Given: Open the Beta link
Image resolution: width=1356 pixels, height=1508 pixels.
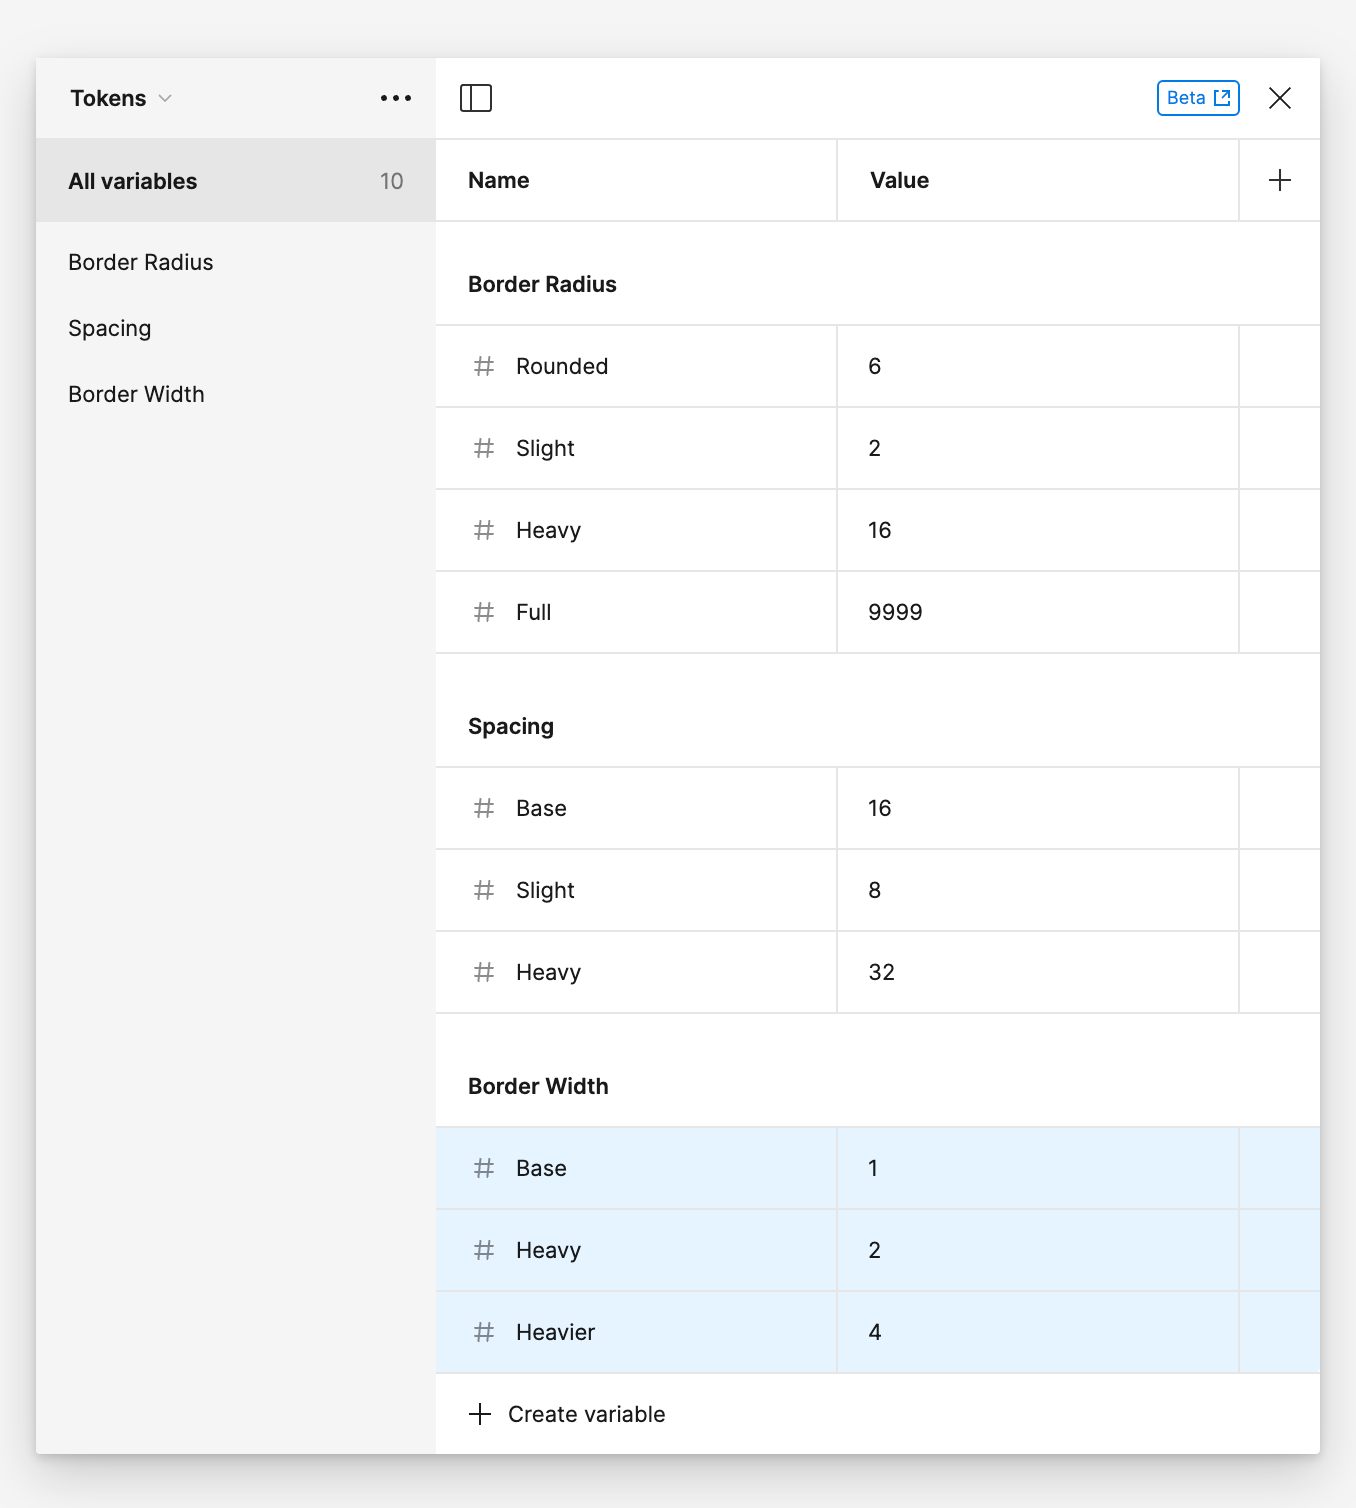Looking at the screenshot, I should tap(1197, 97).
